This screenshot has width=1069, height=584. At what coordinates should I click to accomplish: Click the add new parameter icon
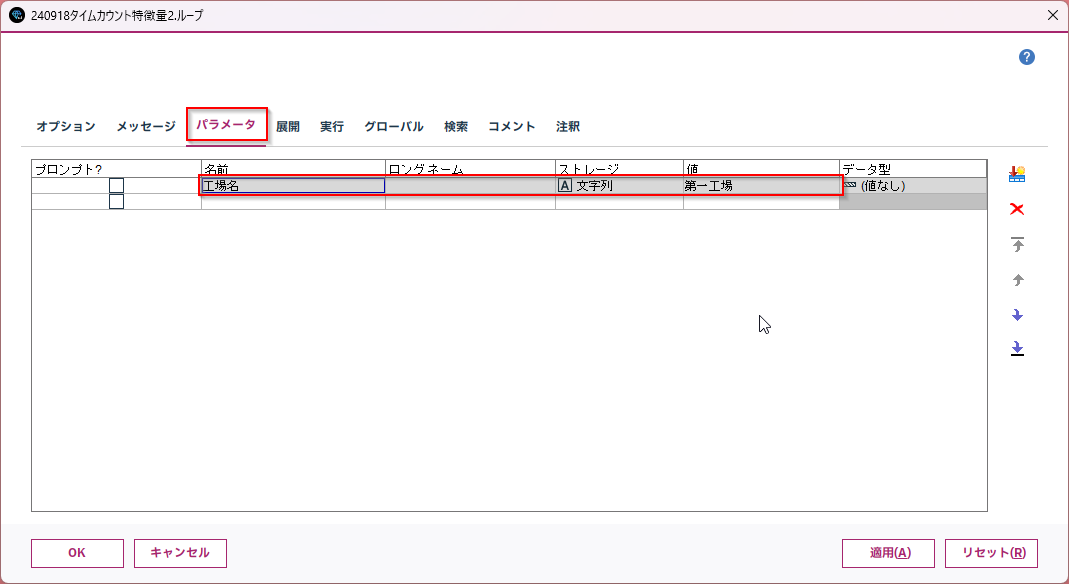pyautogui.click(x=1017, y=172)
